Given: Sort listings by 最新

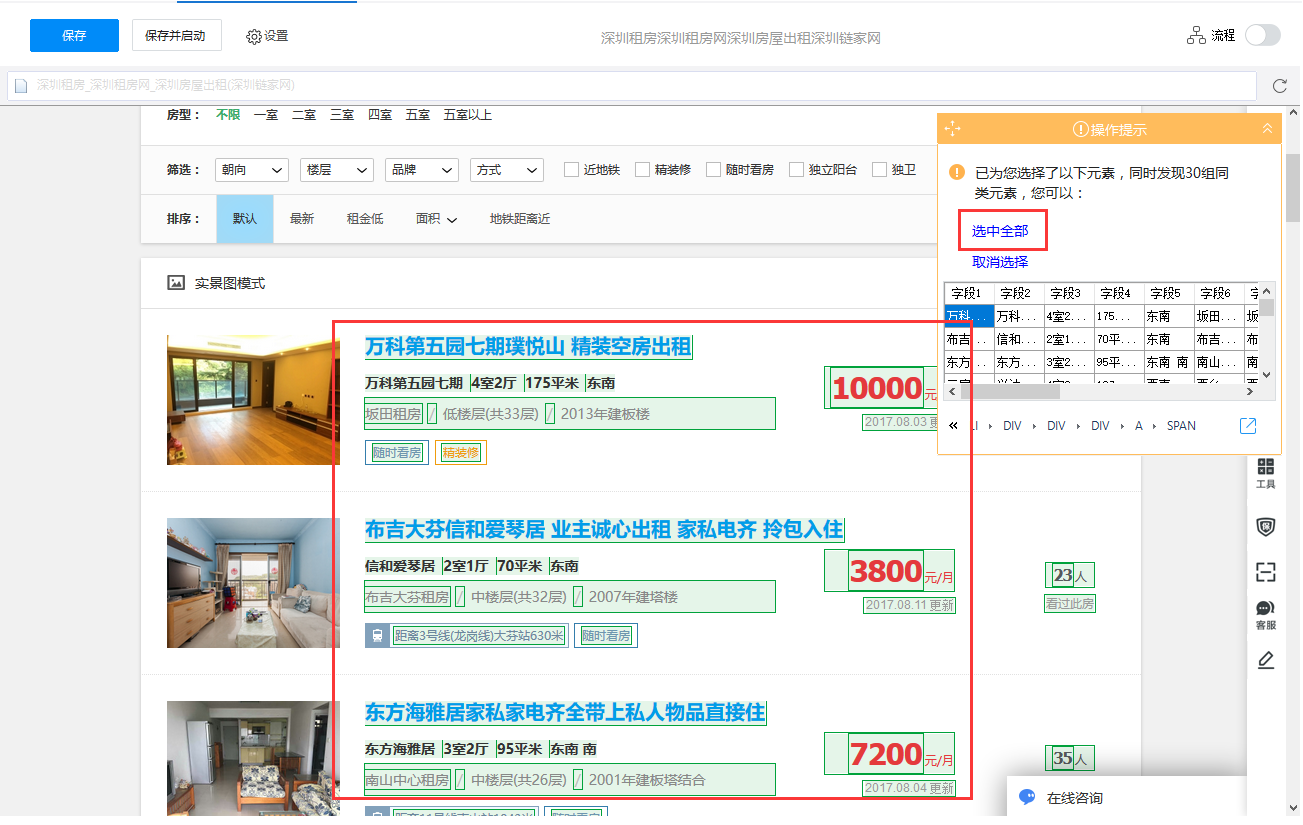Looking at the screenshot, I should 302,219.
